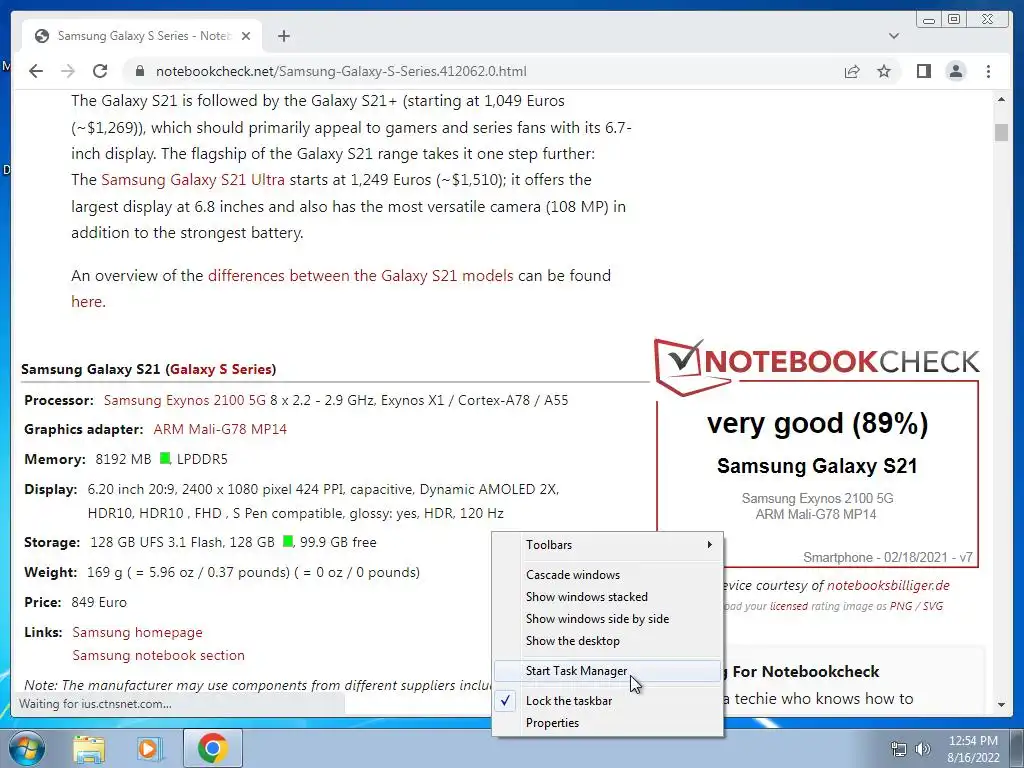Screen dimensions: 1024x768
Task: Open ARM Mali-G78 MP14 link
Action: click(x=220, y=430)
